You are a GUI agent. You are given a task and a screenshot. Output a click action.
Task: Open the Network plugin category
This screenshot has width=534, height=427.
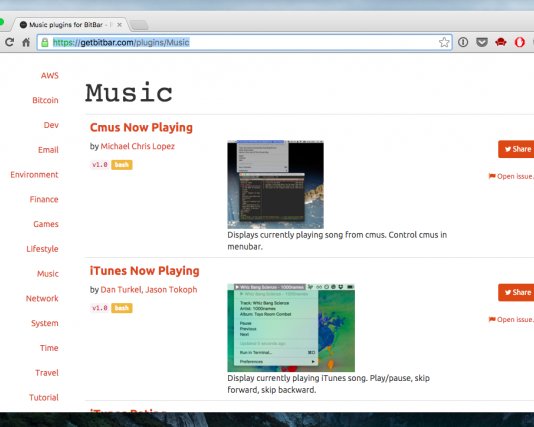coord(42,298)
